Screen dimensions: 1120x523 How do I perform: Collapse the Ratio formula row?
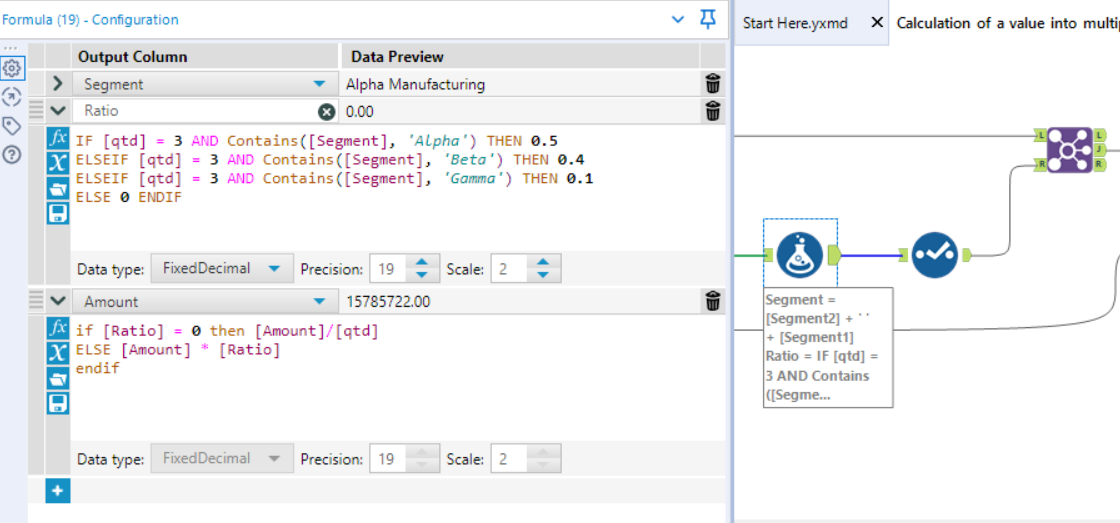coord(58,111)
